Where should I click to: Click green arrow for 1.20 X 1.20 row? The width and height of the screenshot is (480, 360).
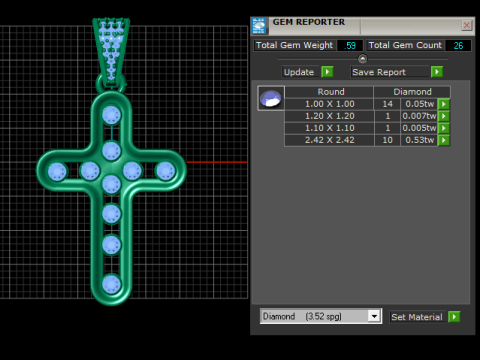pos(444,116)
